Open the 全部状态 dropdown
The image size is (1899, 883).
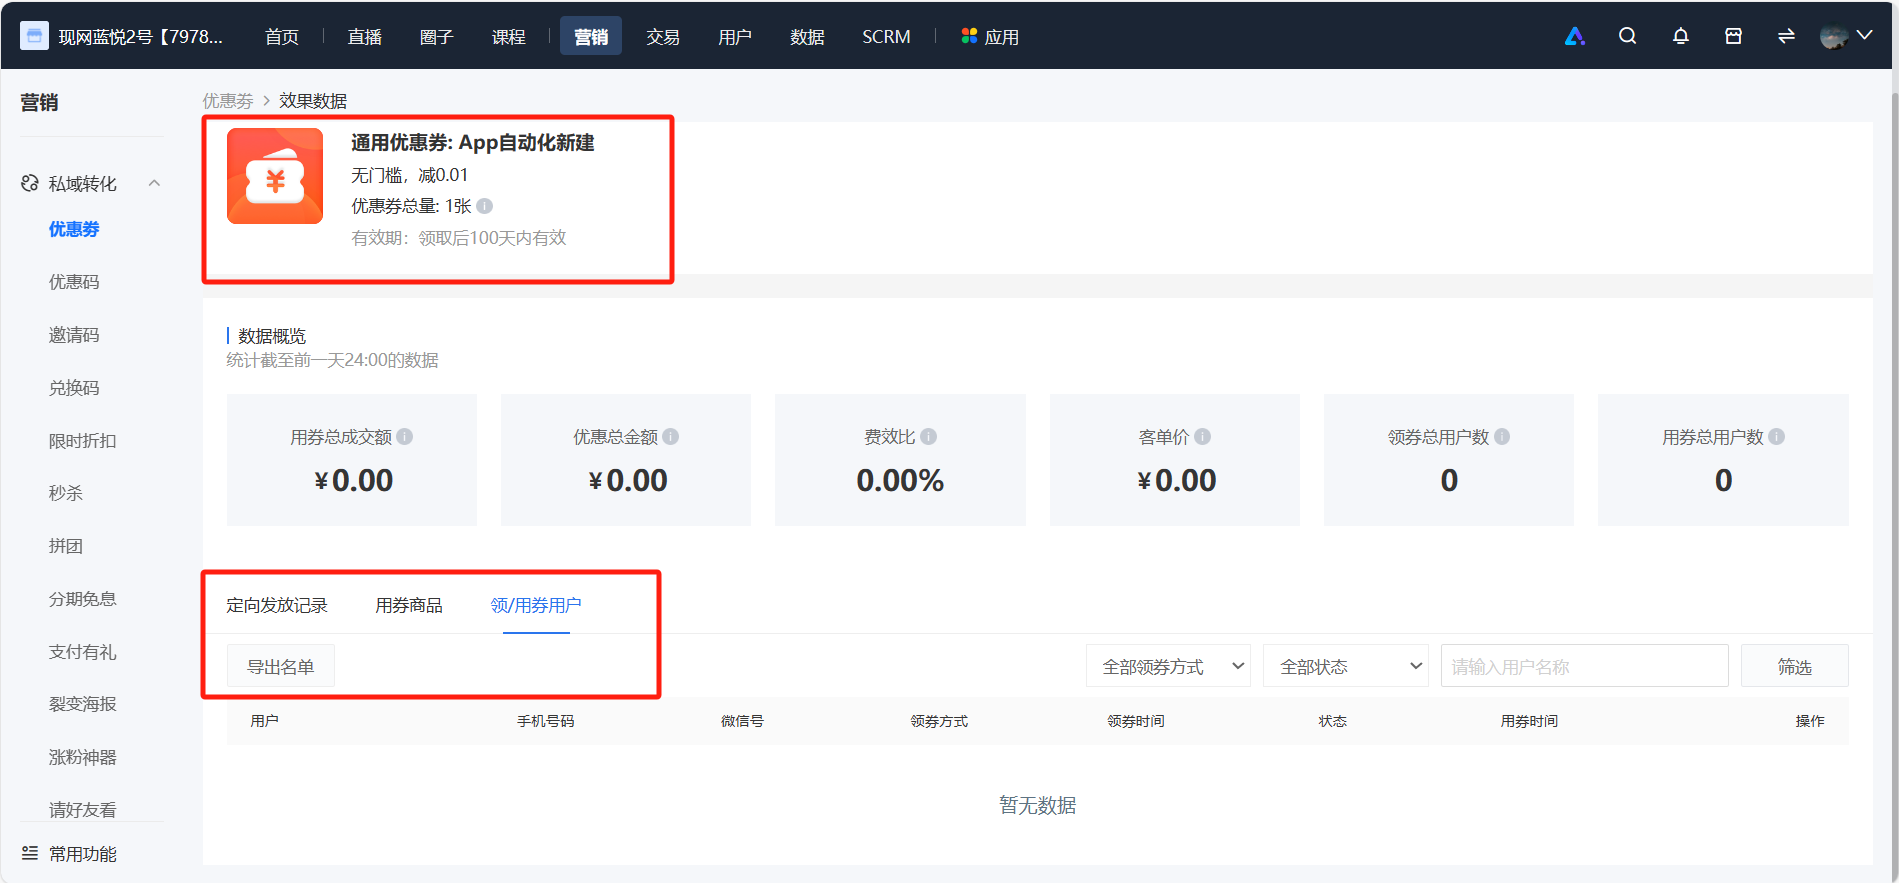pos(1346,666)
